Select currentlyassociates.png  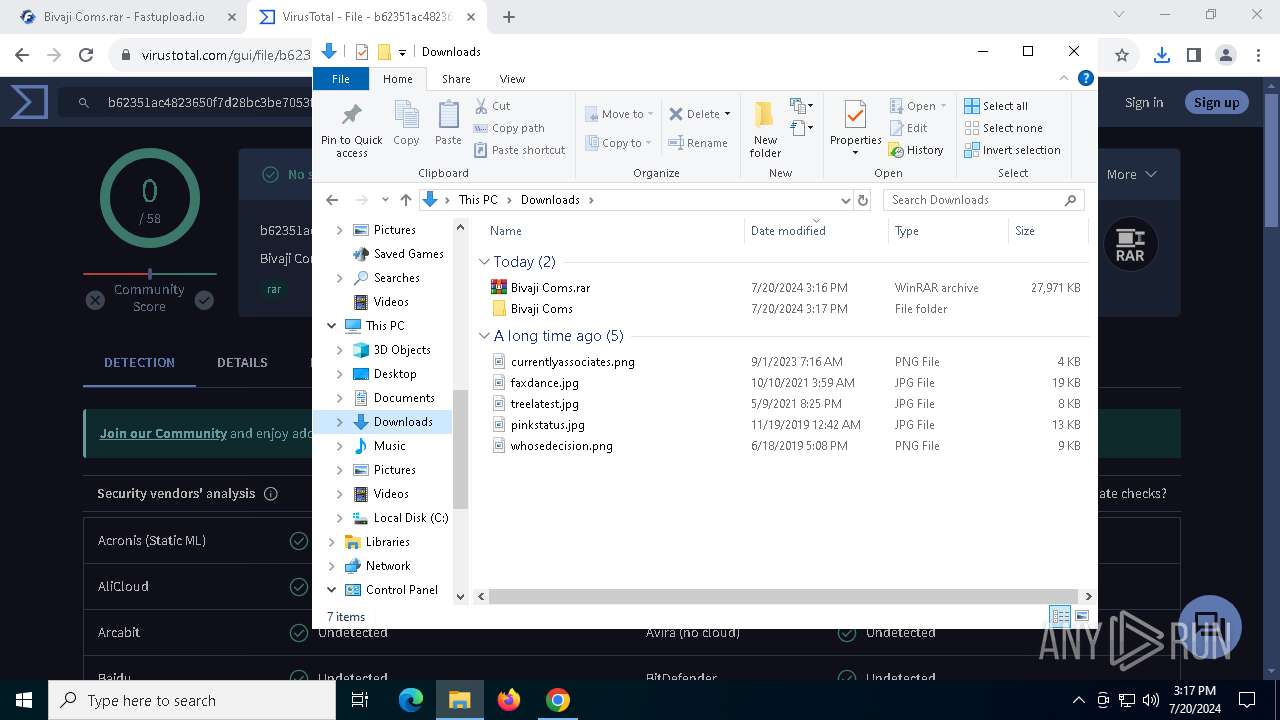pyautogui.click(x=572, y=362)
